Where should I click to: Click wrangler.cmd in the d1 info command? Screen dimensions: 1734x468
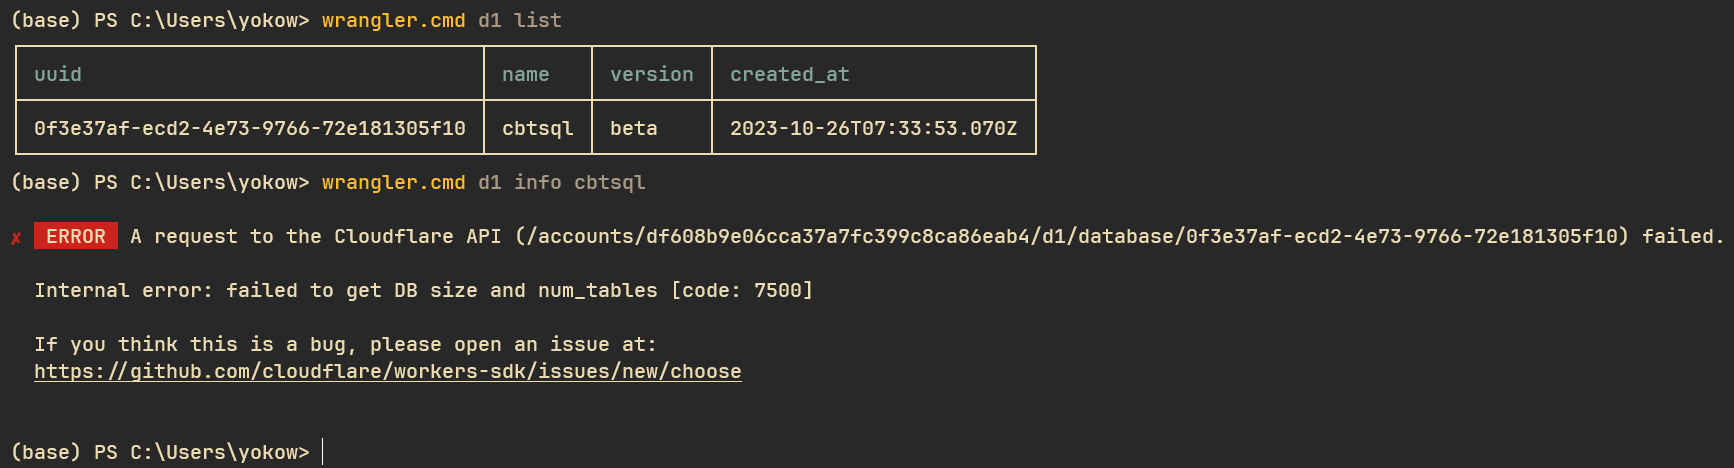point(393,182)
